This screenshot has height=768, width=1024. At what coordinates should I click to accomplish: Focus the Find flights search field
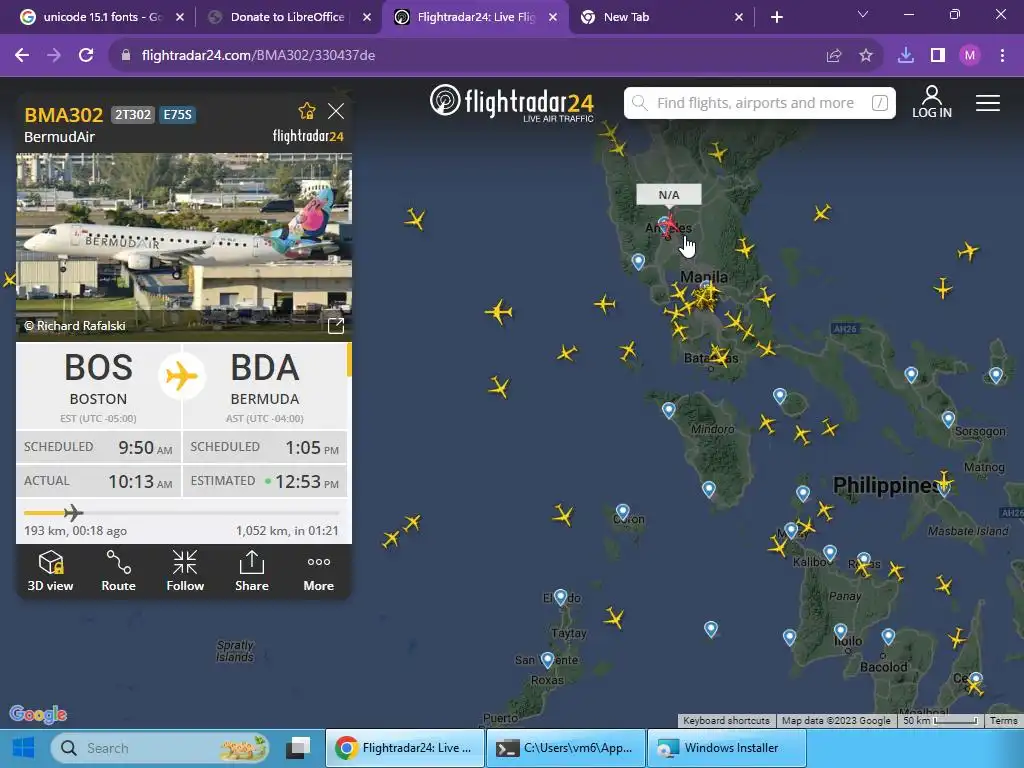[x=759, y=103]
